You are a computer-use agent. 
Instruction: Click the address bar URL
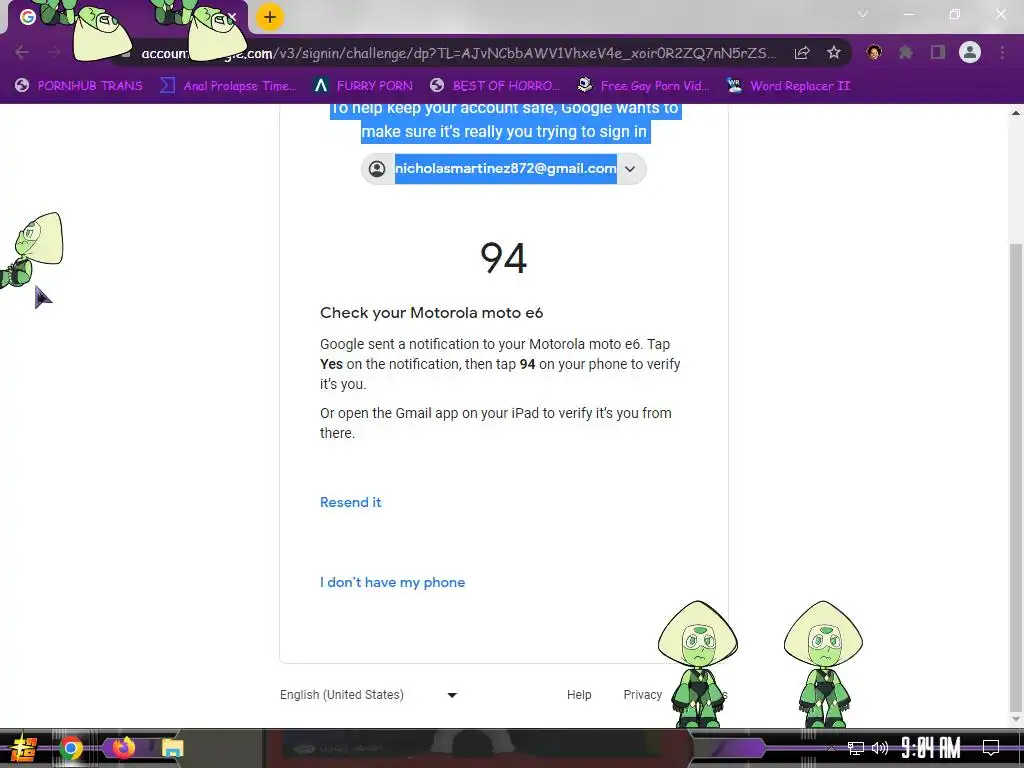[457, 53]
